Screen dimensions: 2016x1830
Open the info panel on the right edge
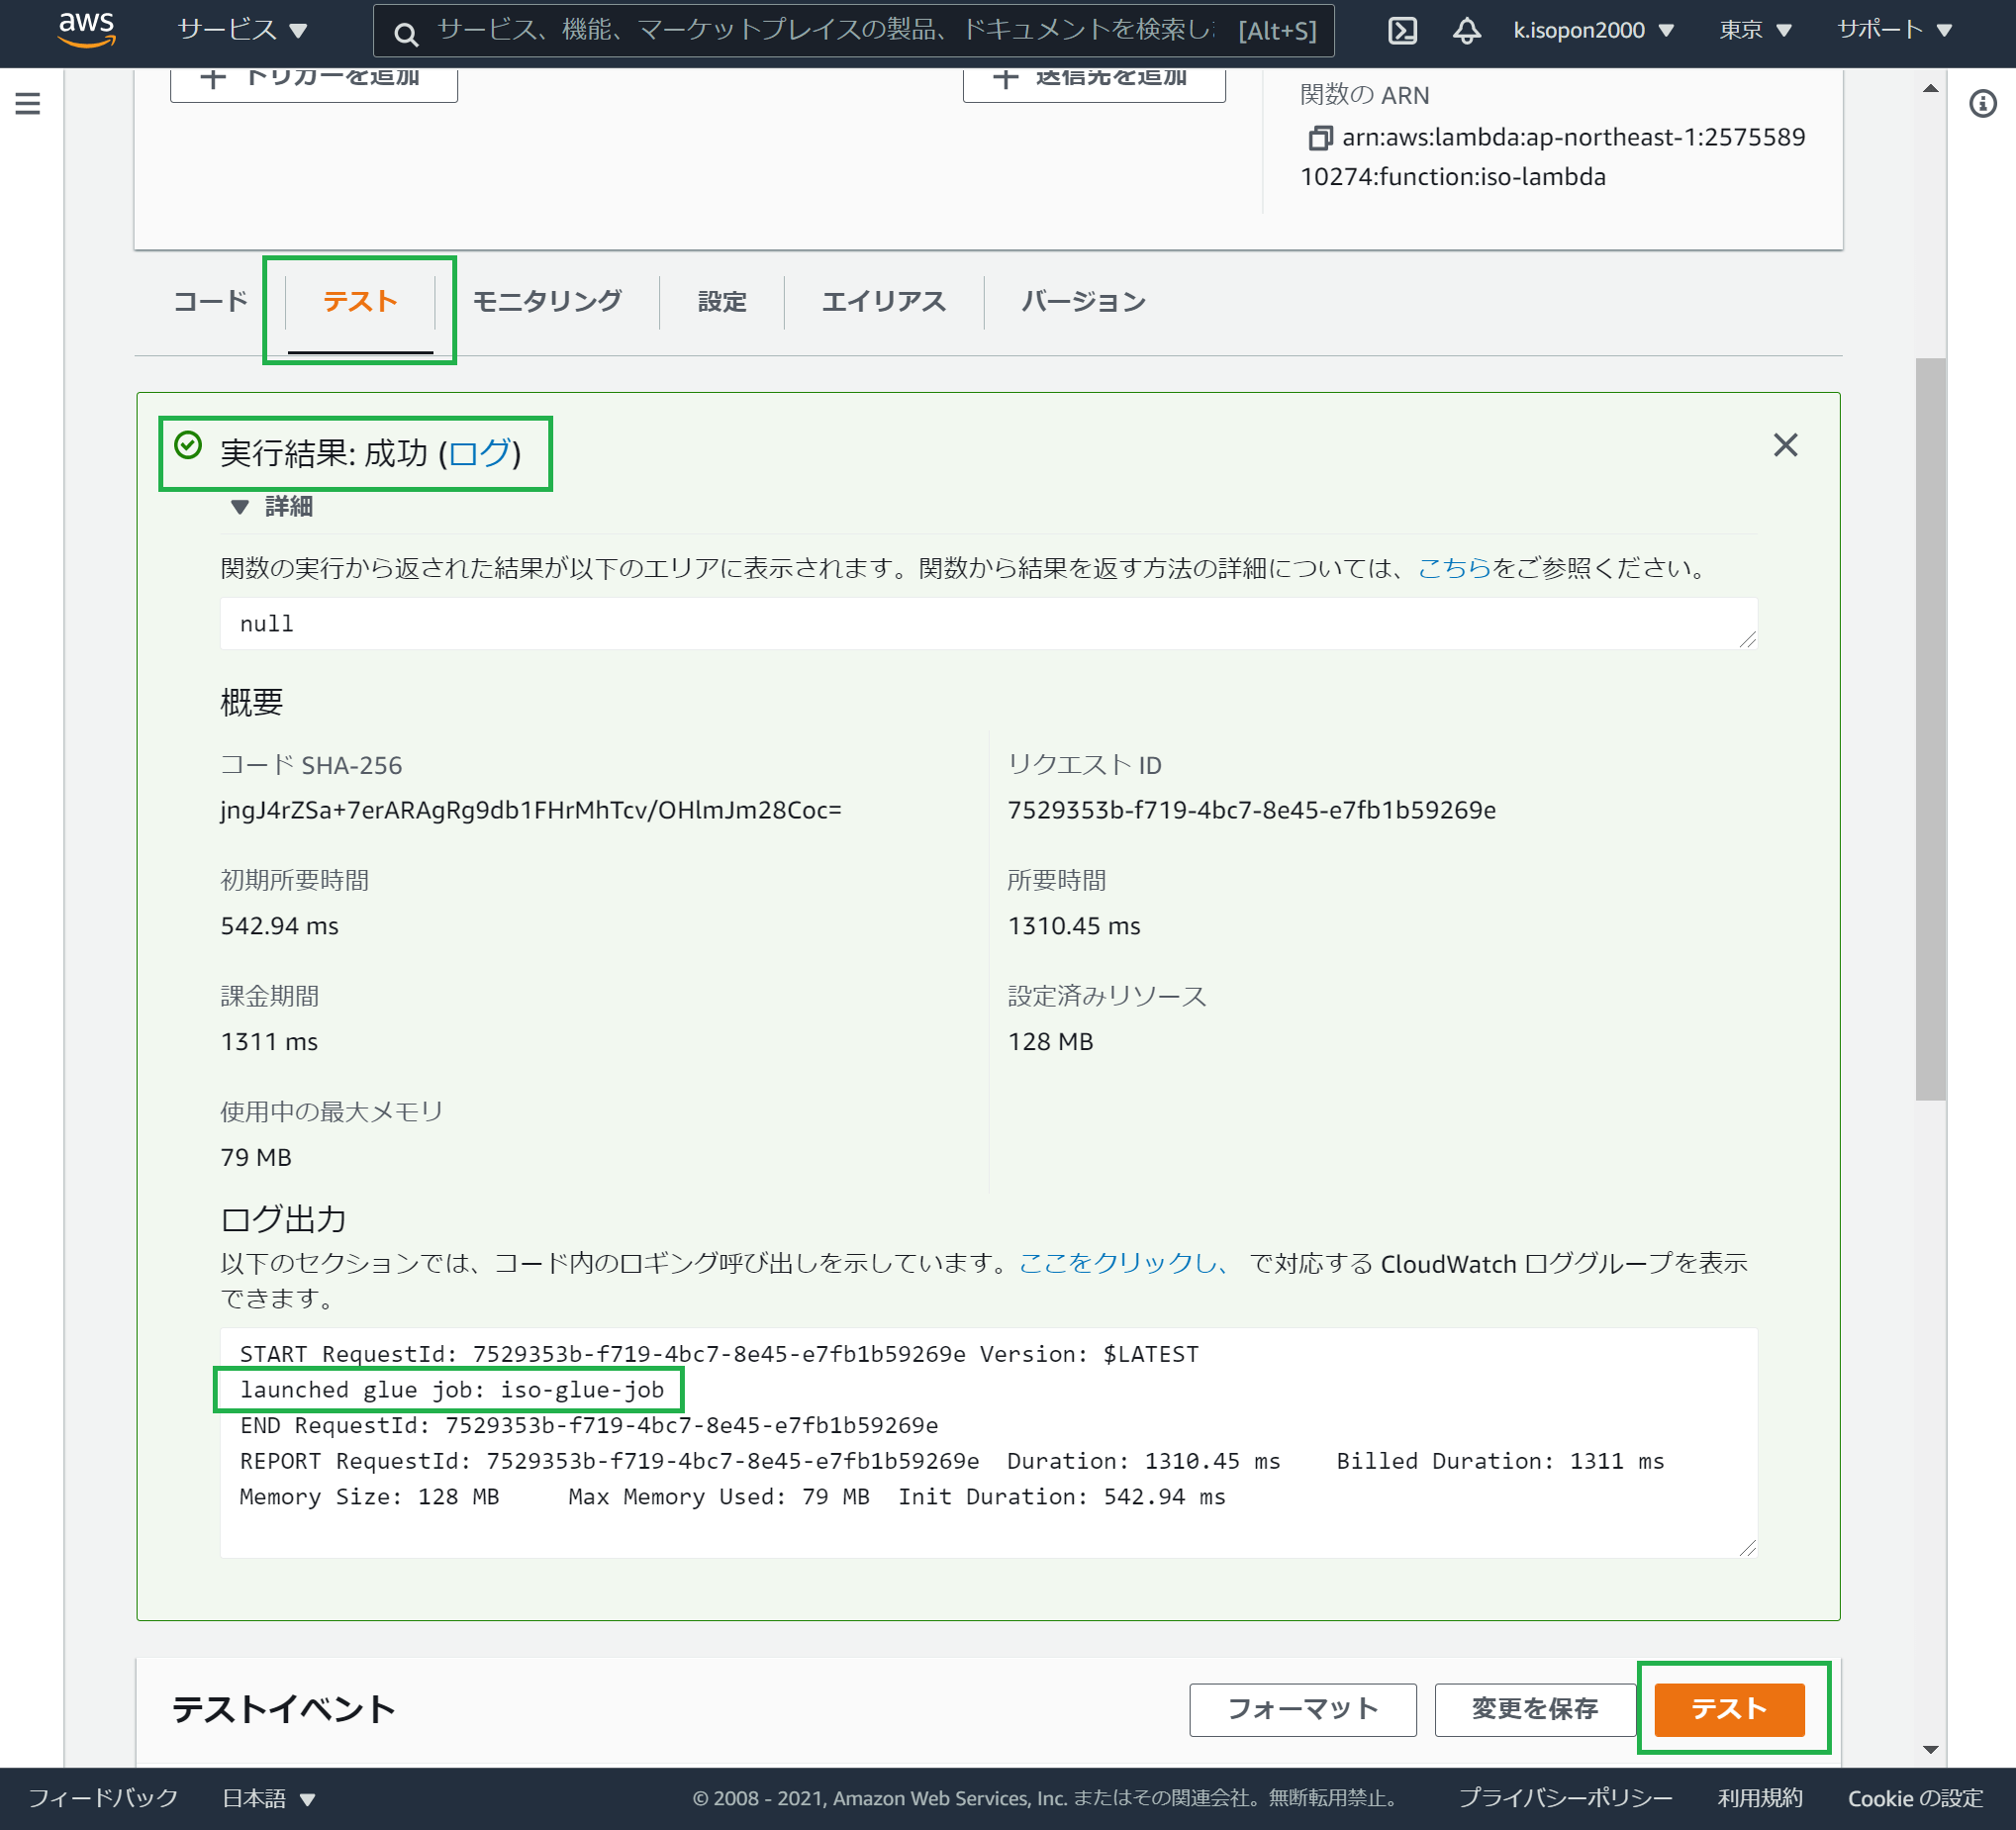[x=1984, y=104]
